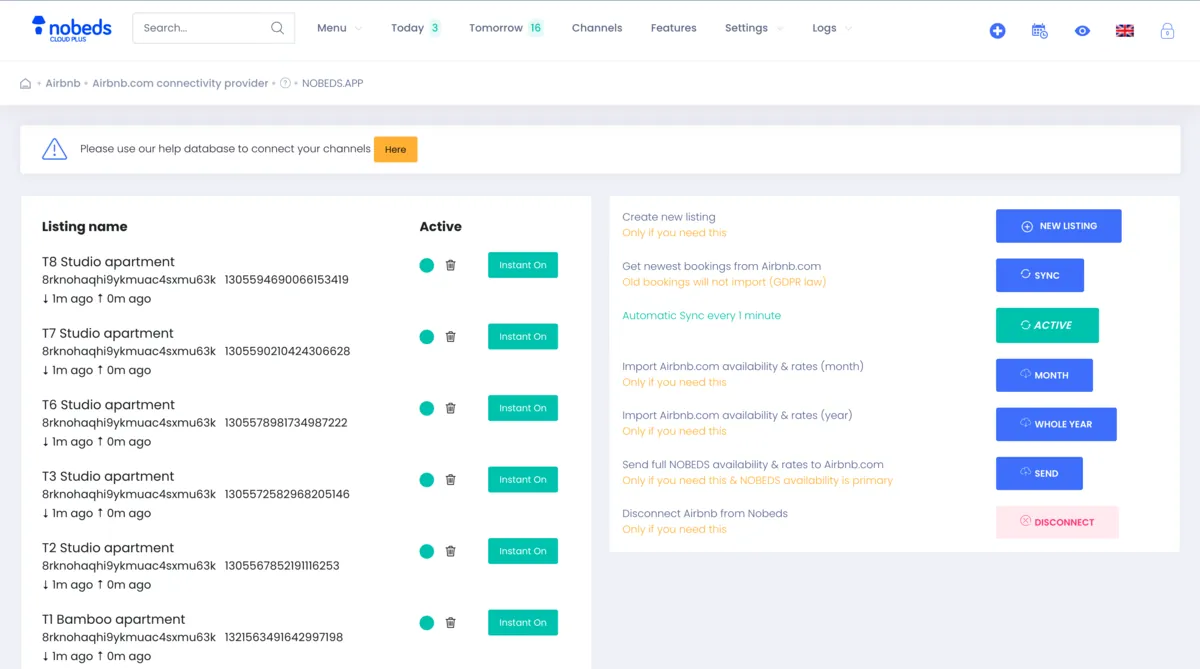This screenshot has height=669, width=1200.
Task: Click the eye preview icon
Action: (x=1082, y=31)
